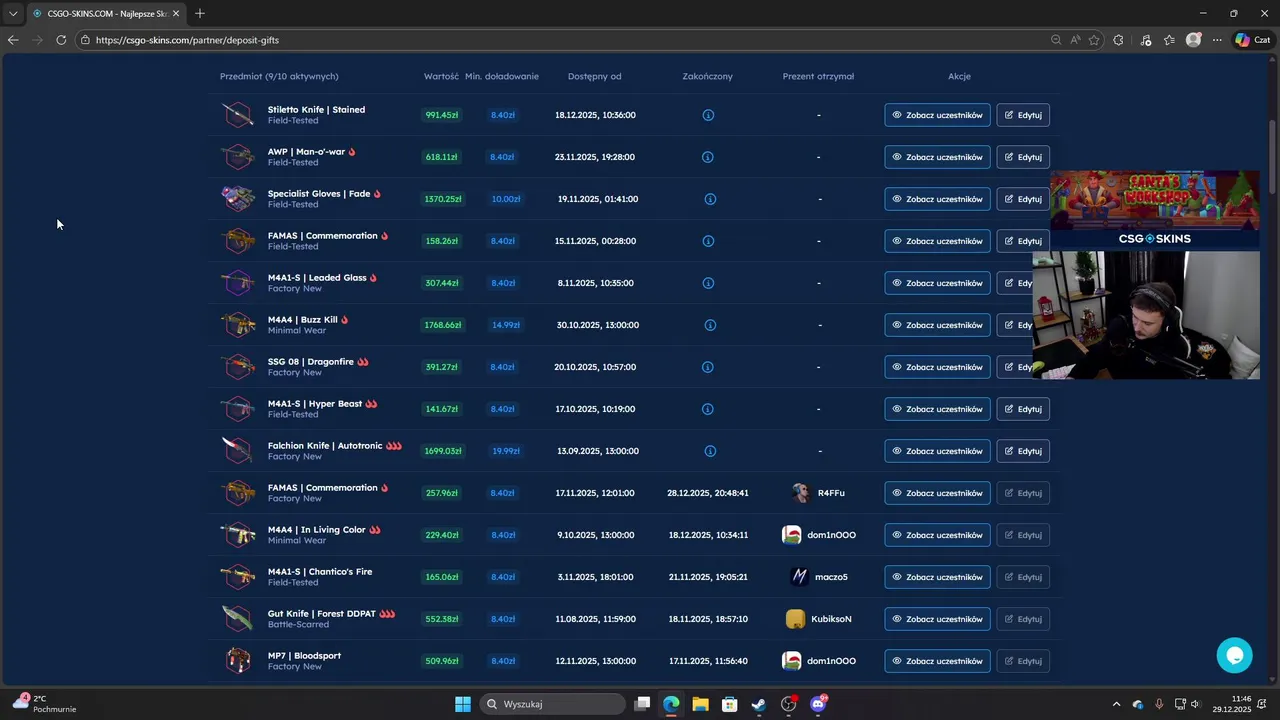Click the Wartość column header

pos(441,76)
